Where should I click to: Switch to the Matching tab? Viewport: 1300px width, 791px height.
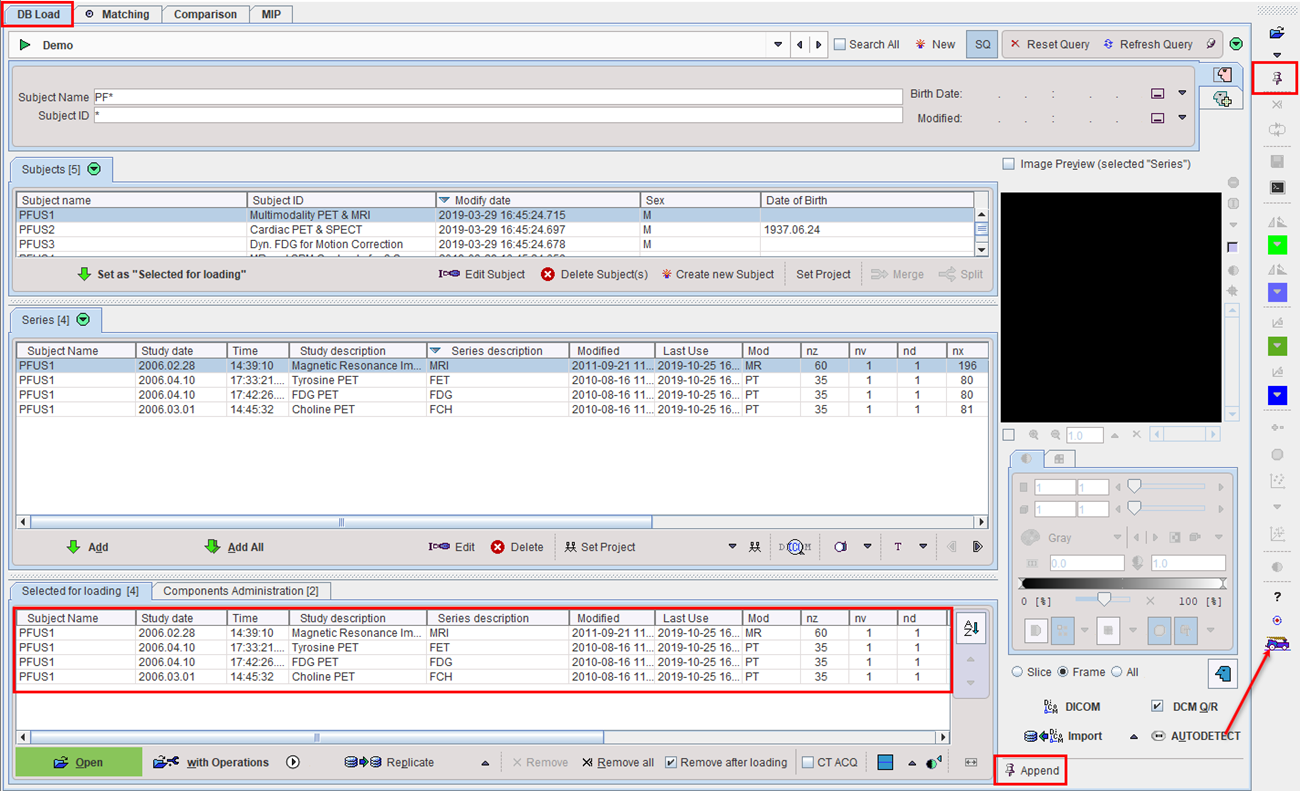point(117,14)
